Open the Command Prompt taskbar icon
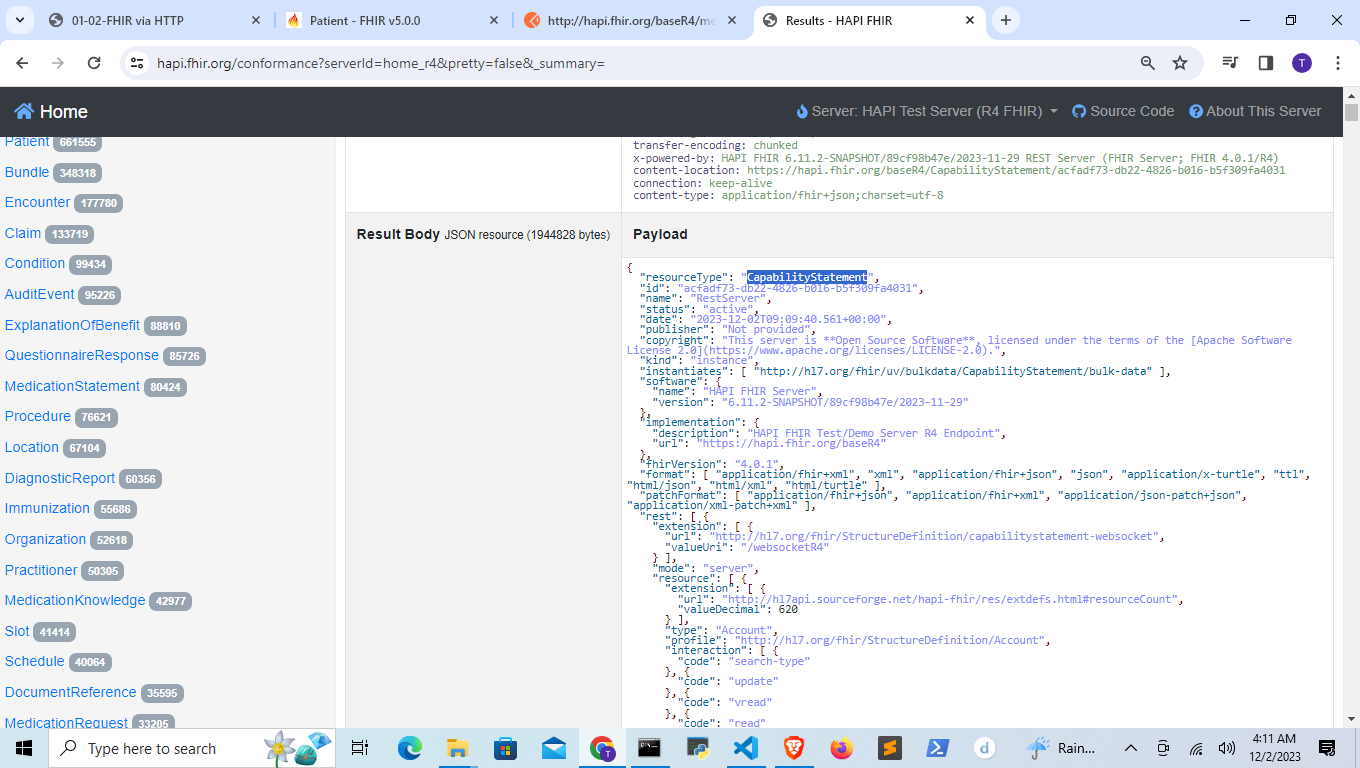Screen dimensions: 1360x768 [x=649, y=748]
